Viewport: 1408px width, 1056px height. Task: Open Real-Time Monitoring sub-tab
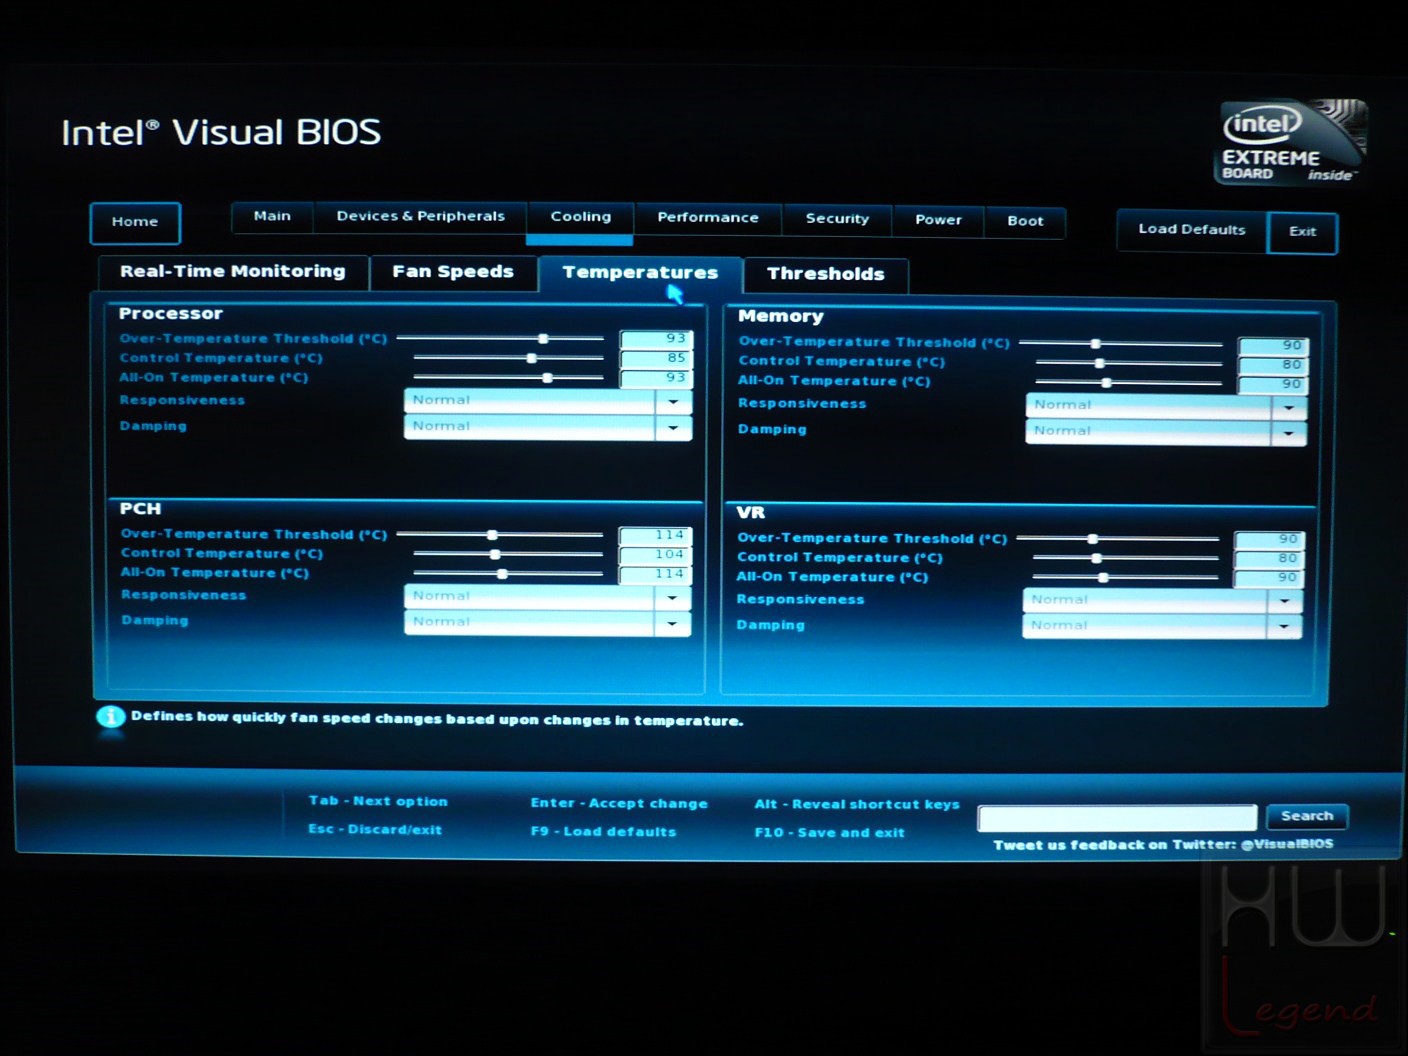click(233, 272)
